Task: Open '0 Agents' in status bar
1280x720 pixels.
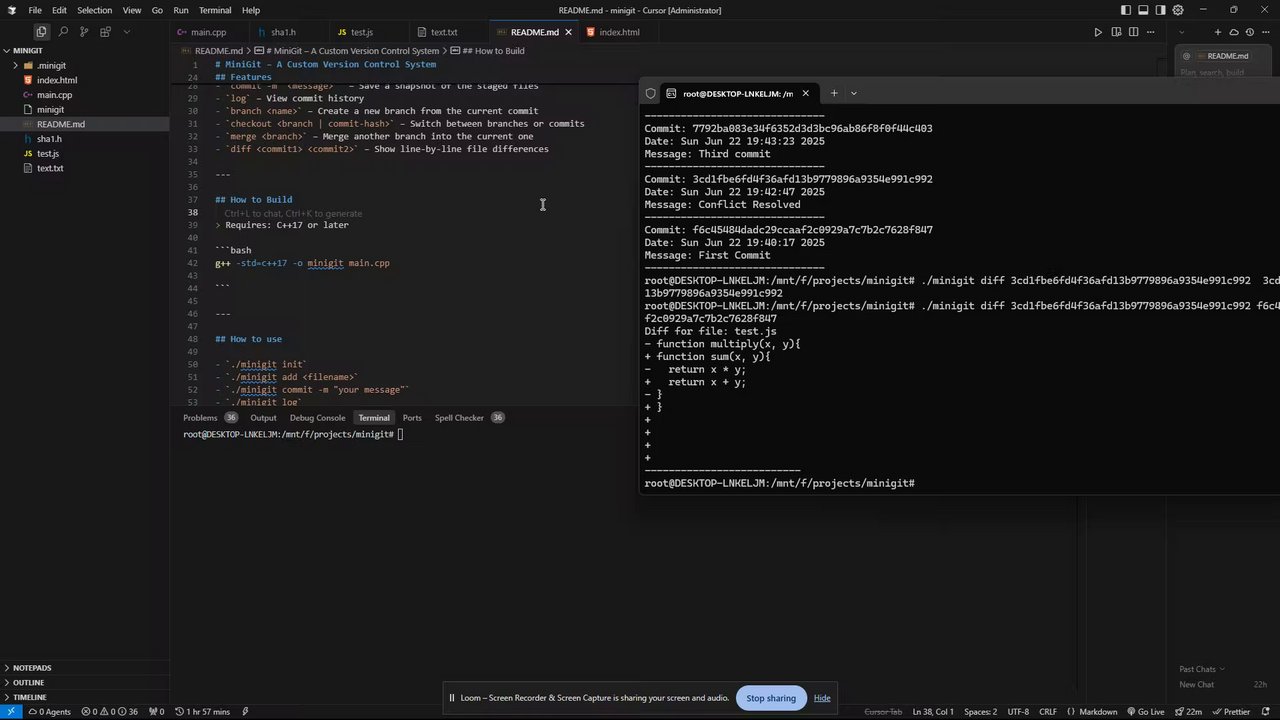Action: [49, 712]
